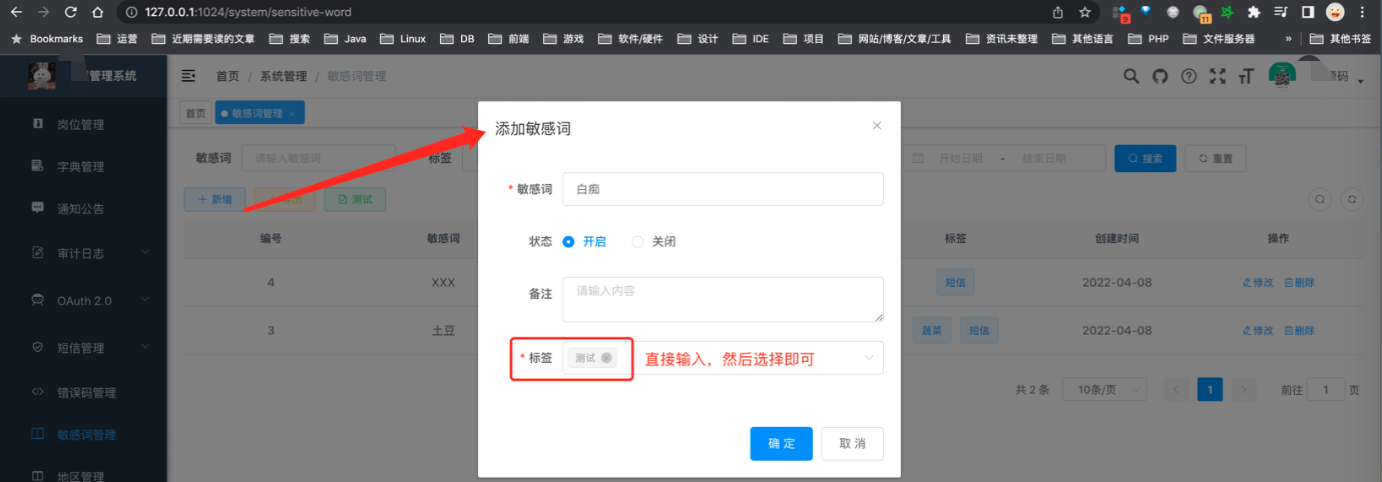
Task: Click the extension icon with orange 11 badge
Action: point(1201,13)
